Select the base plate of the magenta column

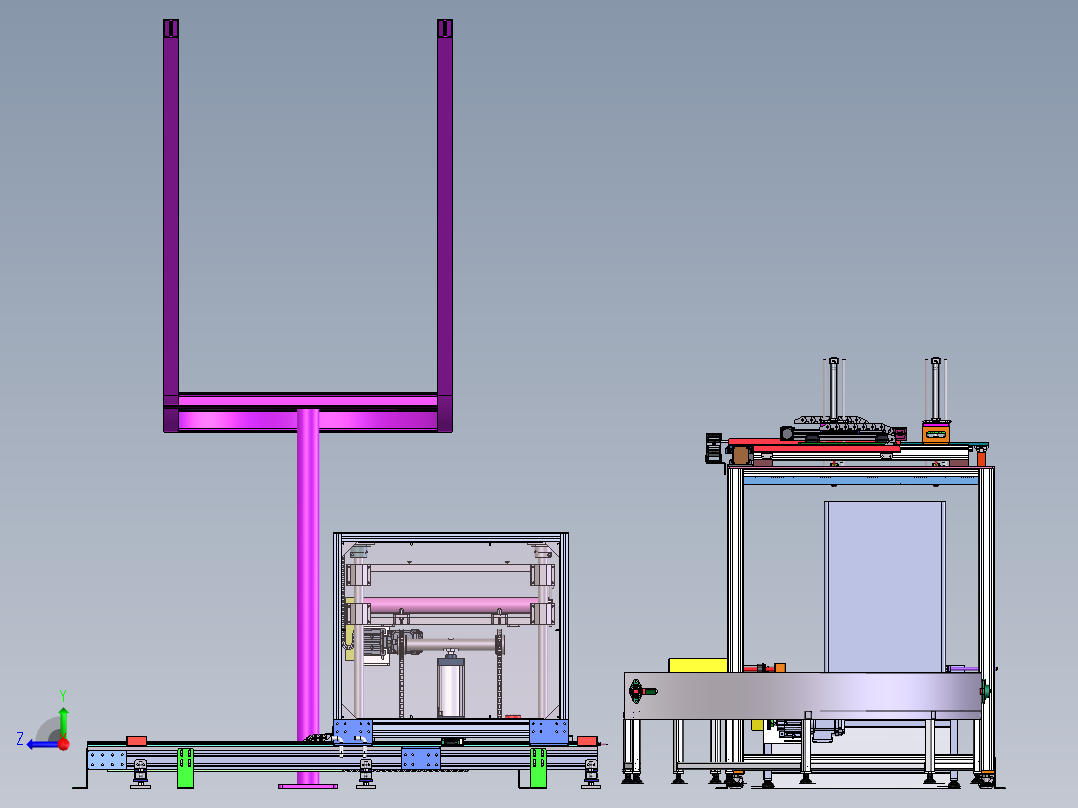(x=308, y=786)
